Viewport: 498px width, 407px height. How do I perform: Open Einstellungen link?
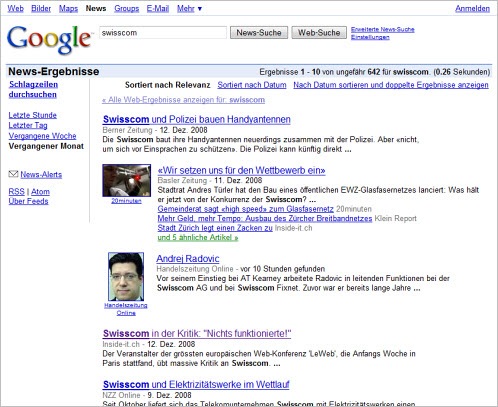click(370, 37)
